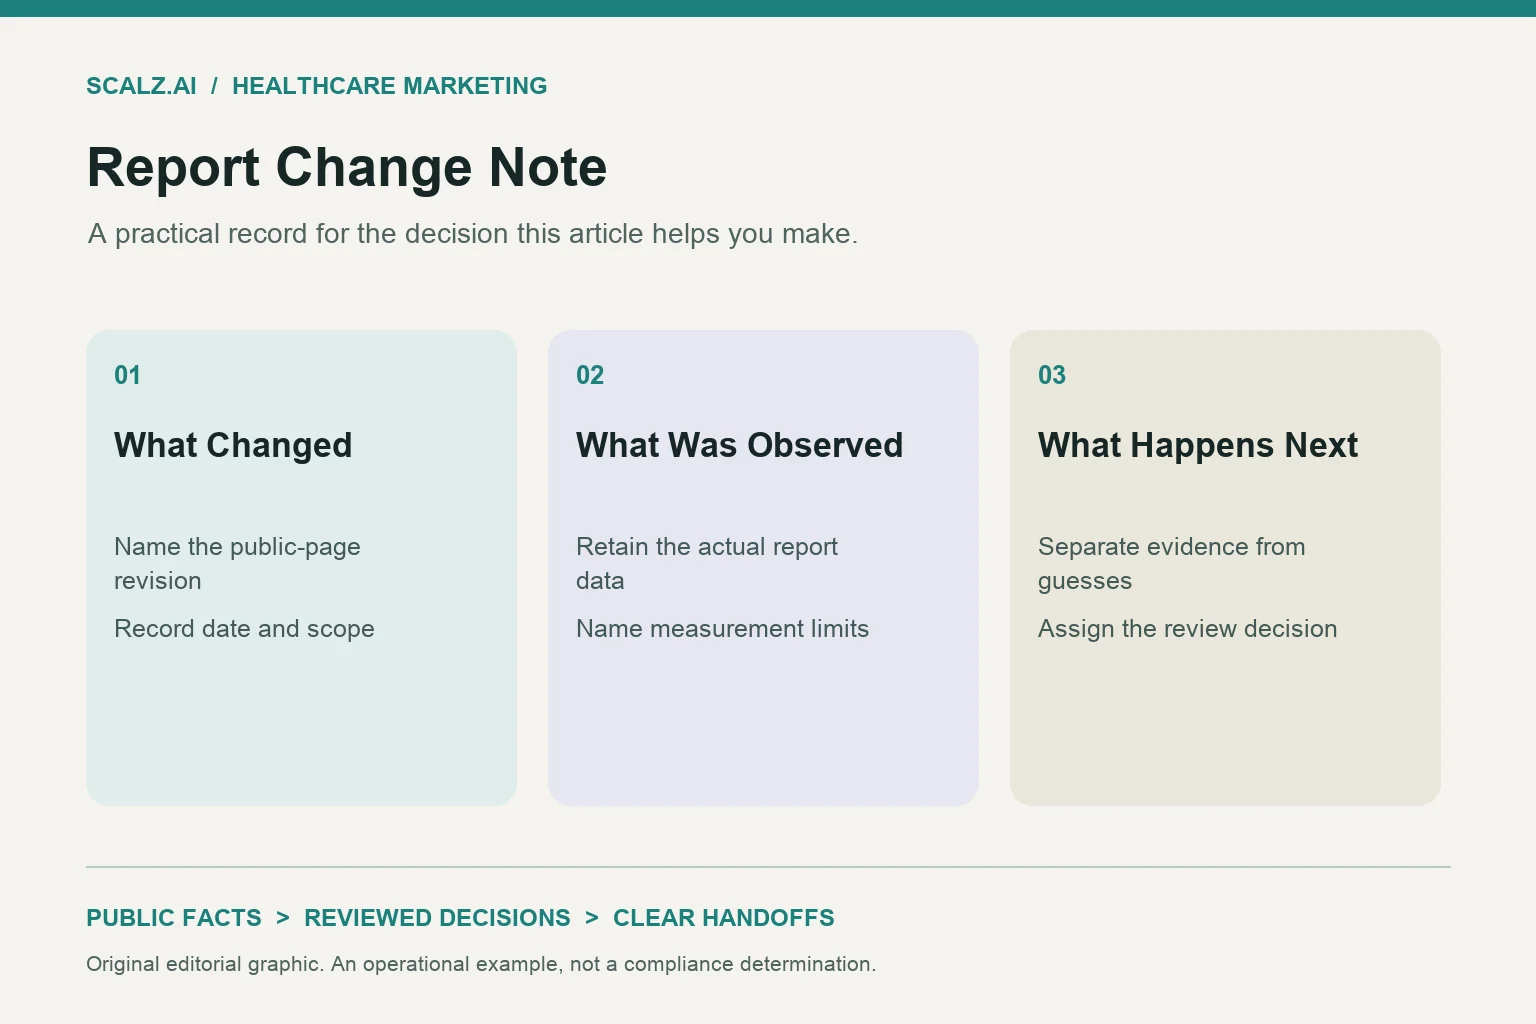
Task: Click the subtitle about a practical record
Action: point(473,234)
